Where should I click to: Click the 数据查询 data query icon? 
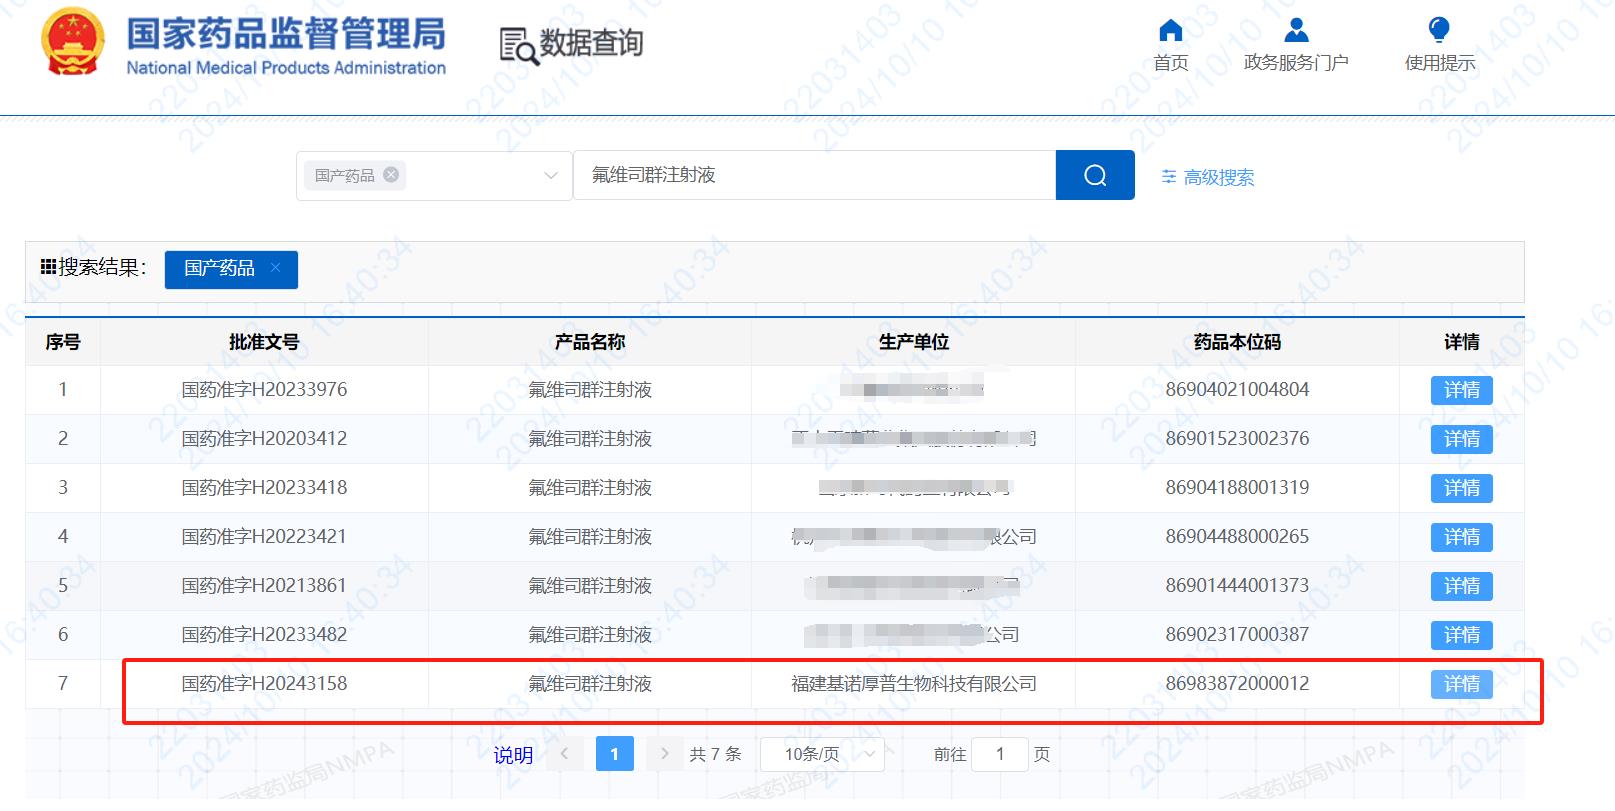click(518, 46)
